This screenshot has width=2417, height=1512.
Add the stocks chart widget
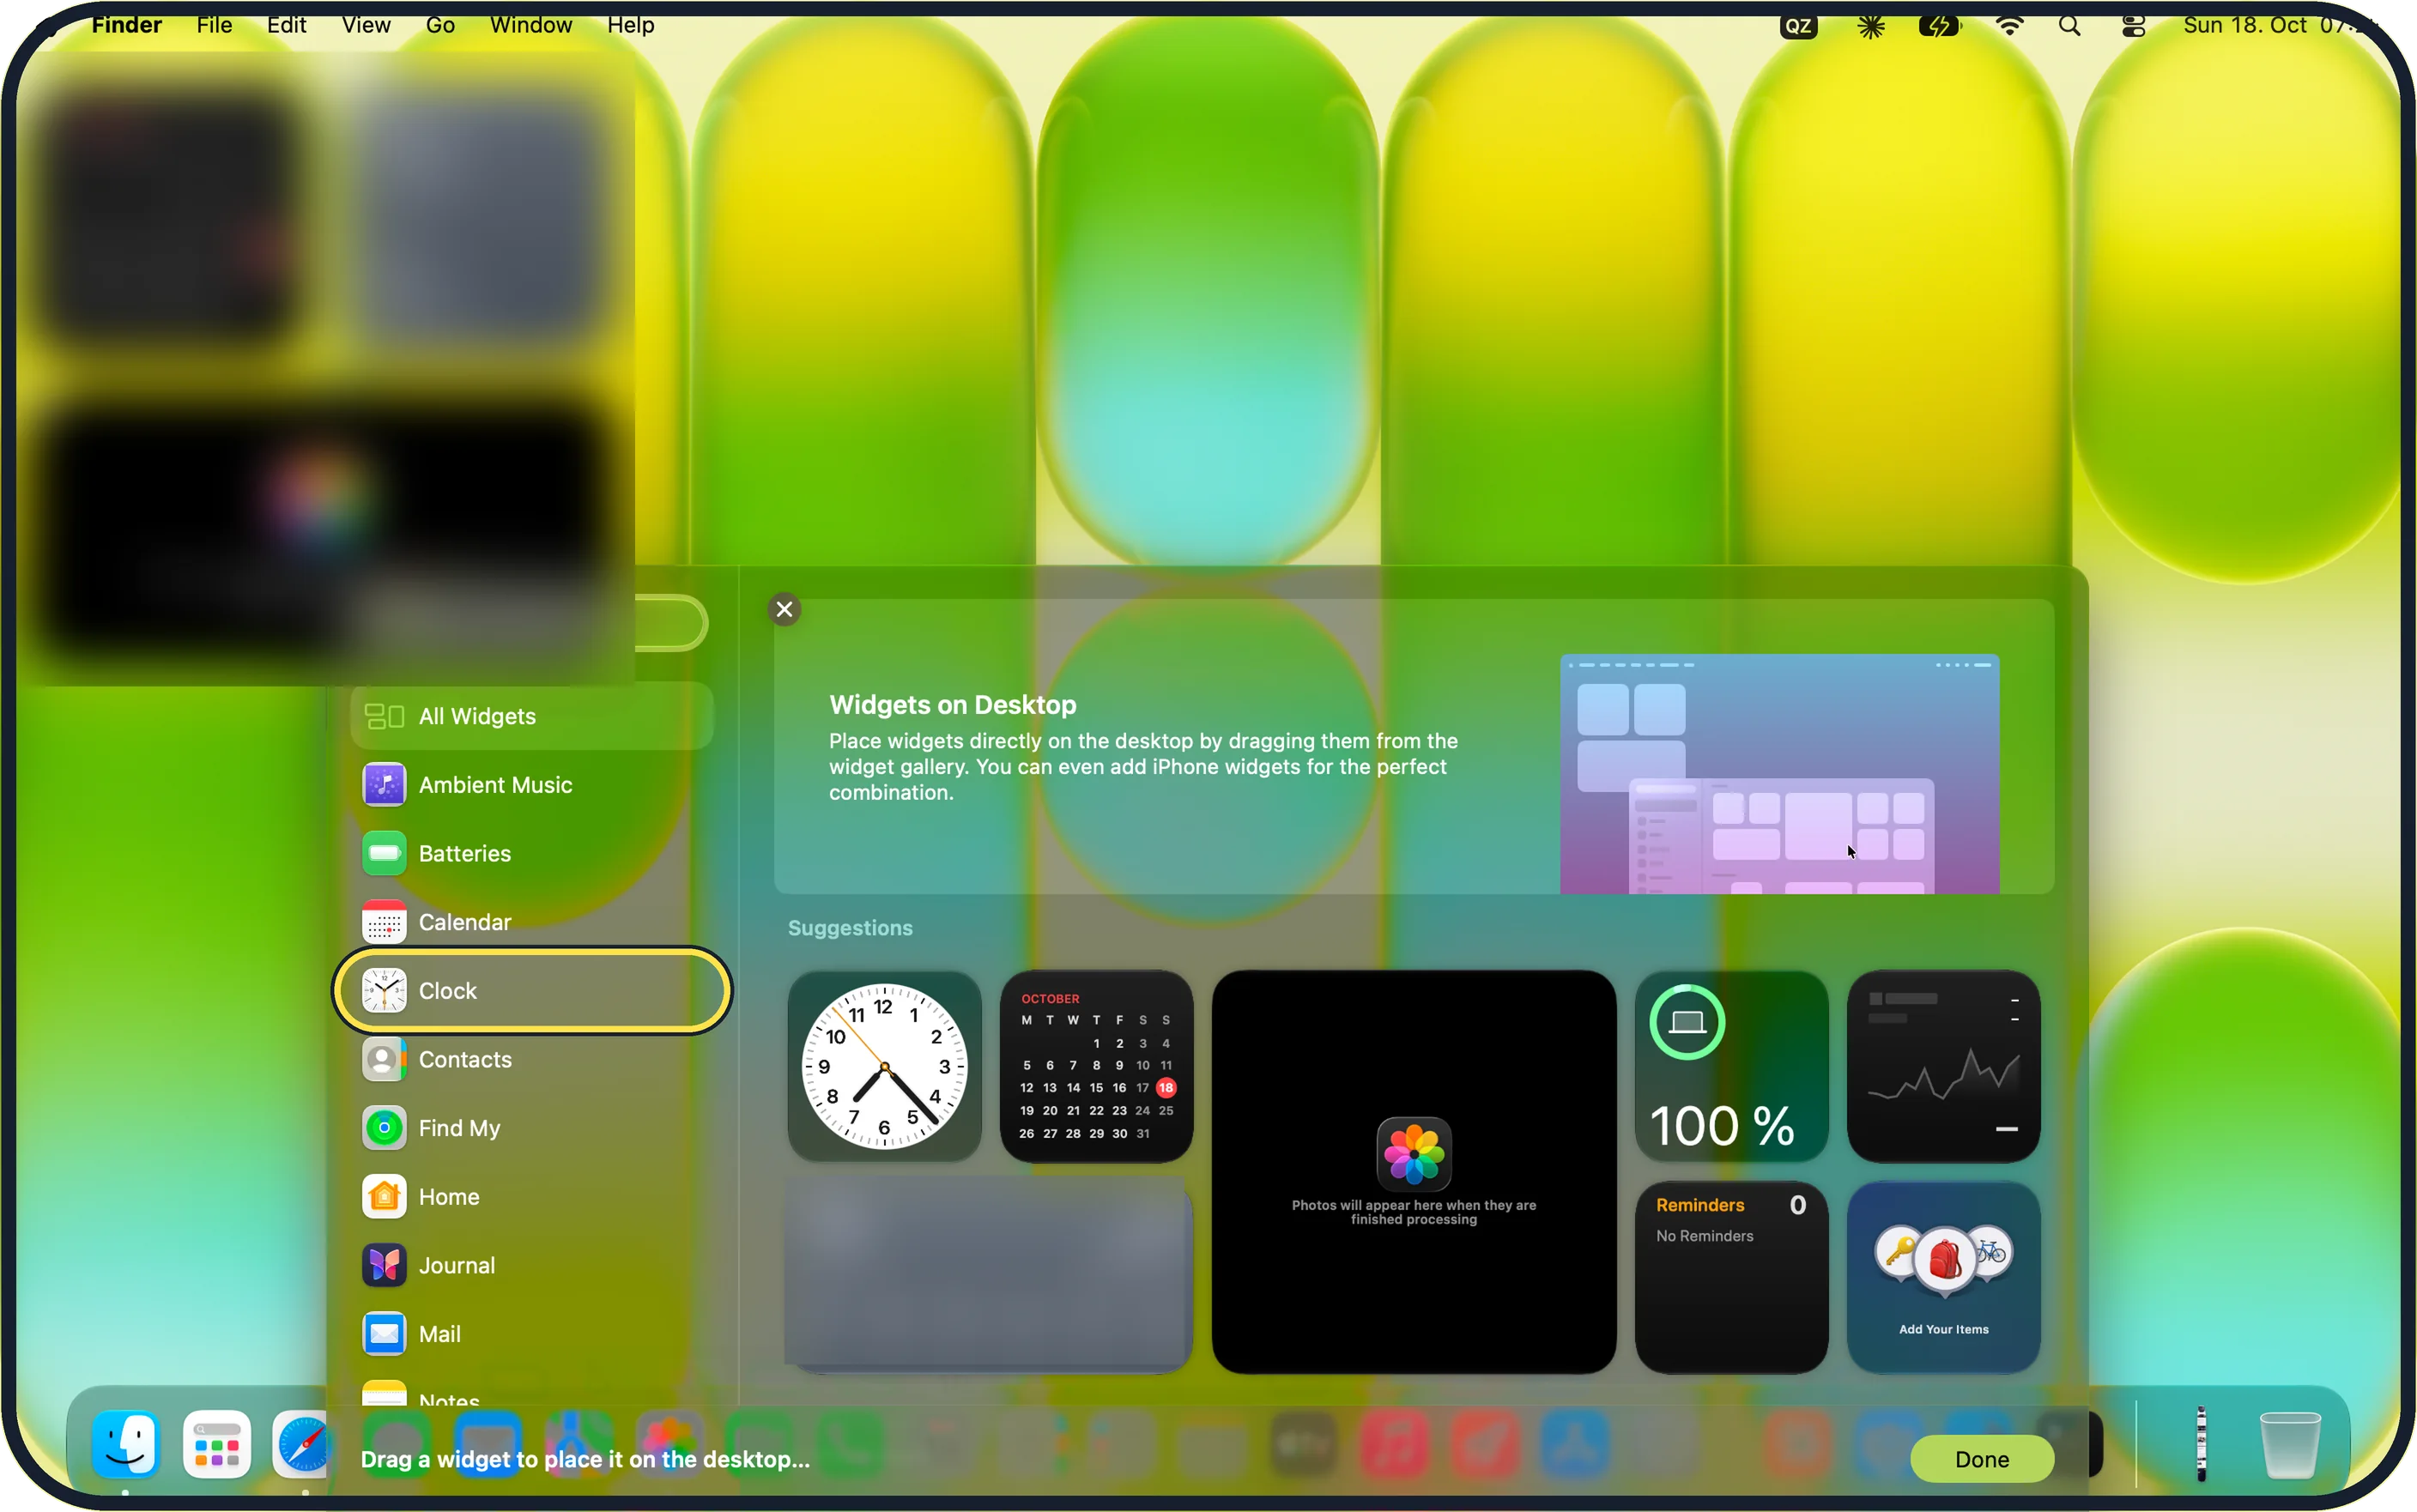[x=1943, y=1066]
